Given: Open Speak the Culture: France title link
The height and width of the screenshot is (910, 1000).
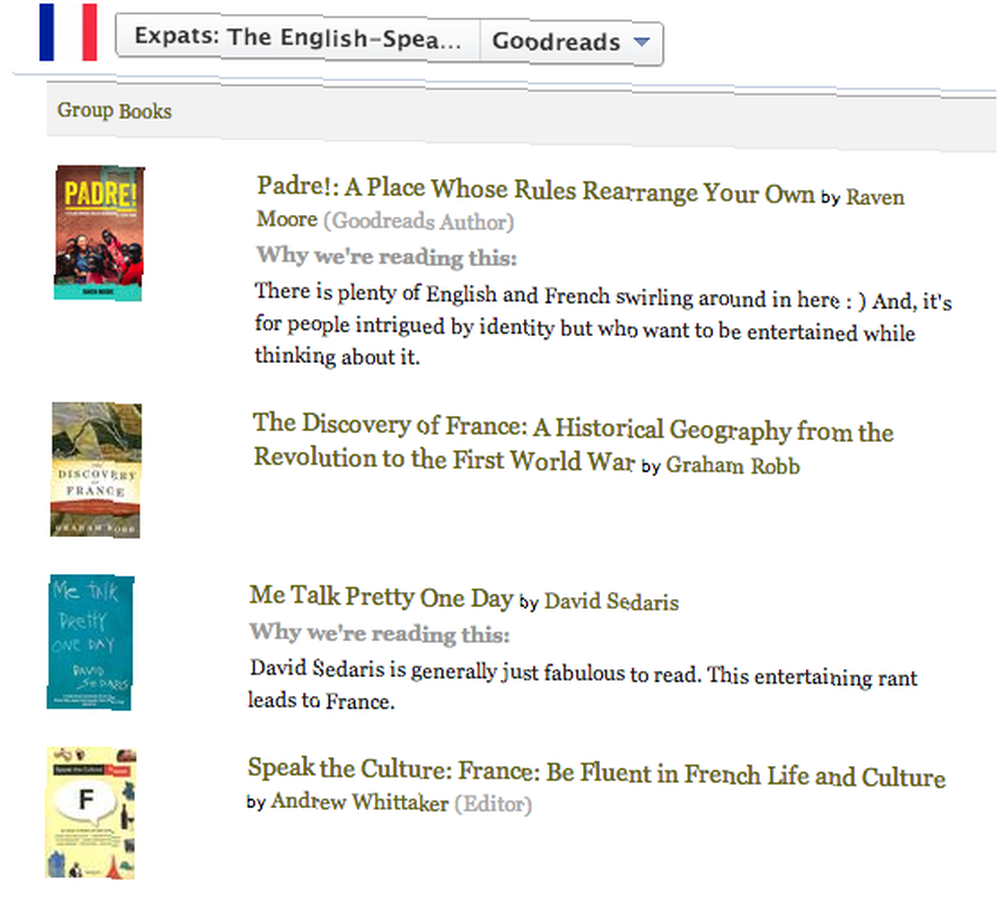Looking at the screenshot, I should click(x=596, y=772).
